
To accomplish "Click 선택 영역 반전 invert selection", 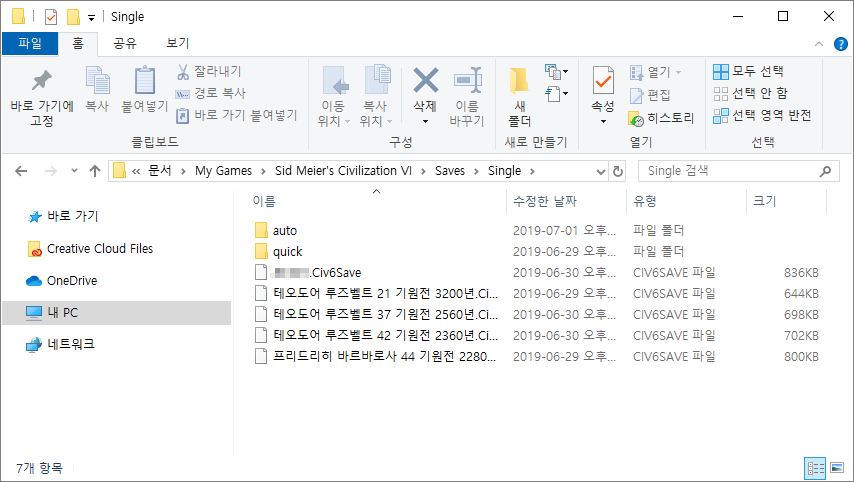I will click(x=762, y=115).
